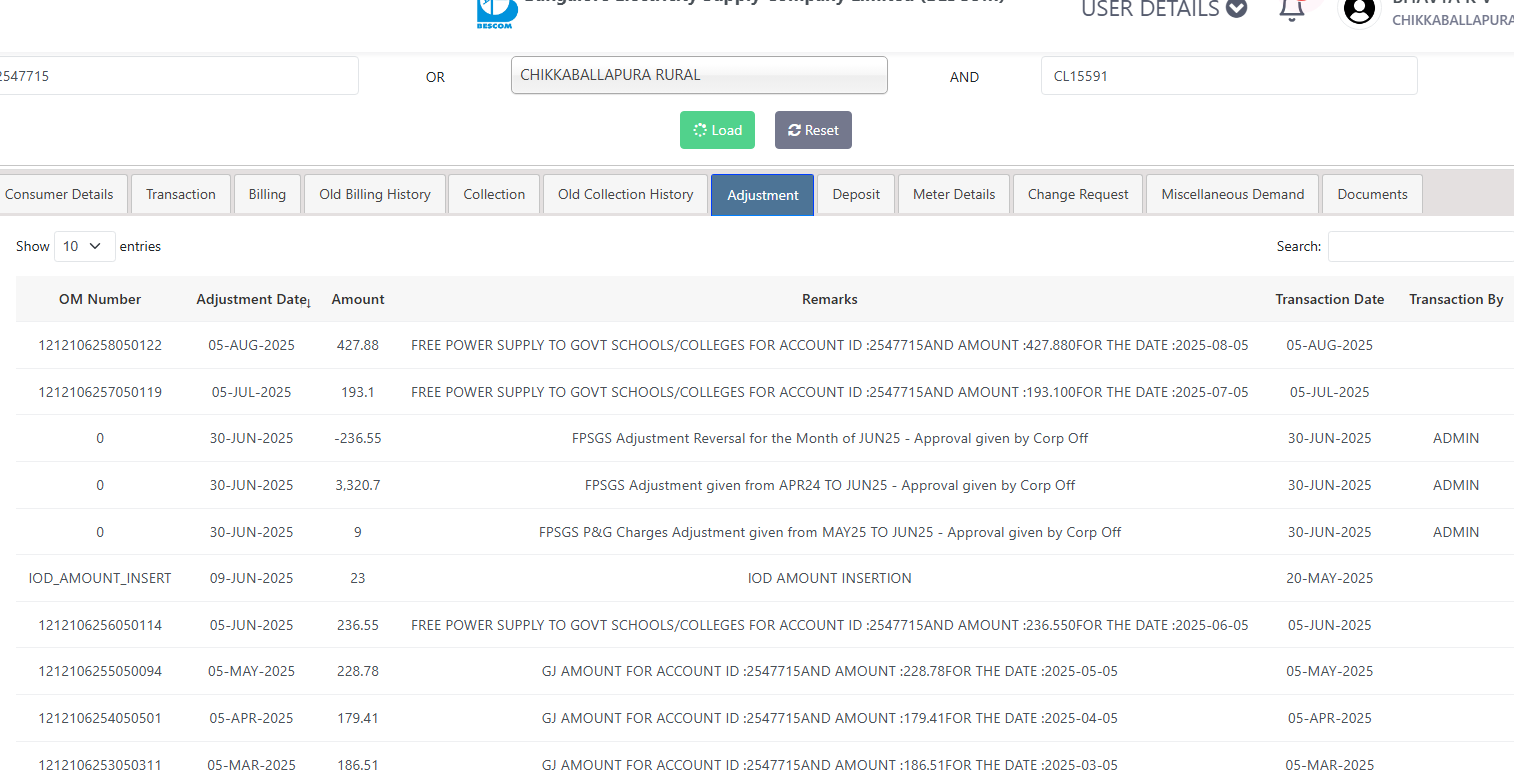Click OM Number IOD_AMOUNT_INSERT

100,578
